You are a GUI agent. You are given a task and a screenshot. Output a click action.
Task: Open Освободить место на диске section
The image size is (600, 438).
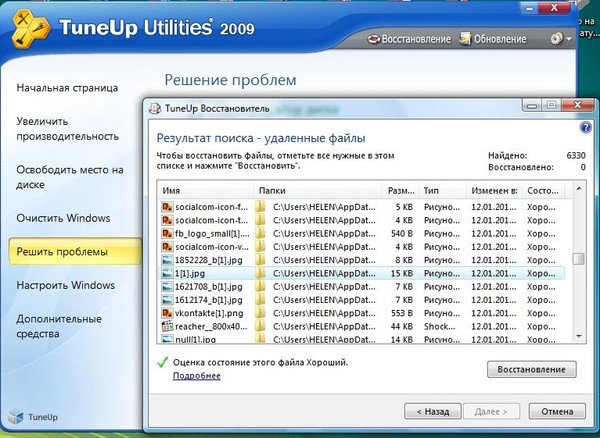coord(70,177)
